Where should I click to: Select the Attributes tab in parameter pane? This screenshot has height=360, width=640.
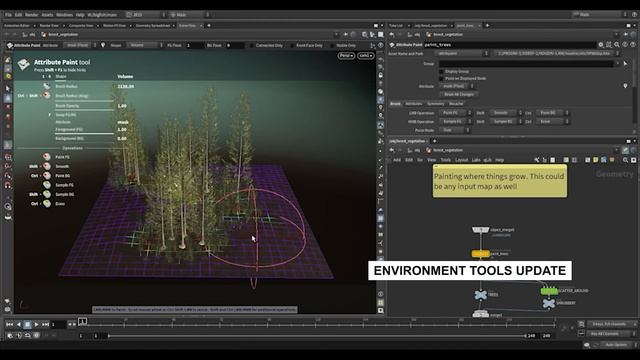(x=413, y=104)
